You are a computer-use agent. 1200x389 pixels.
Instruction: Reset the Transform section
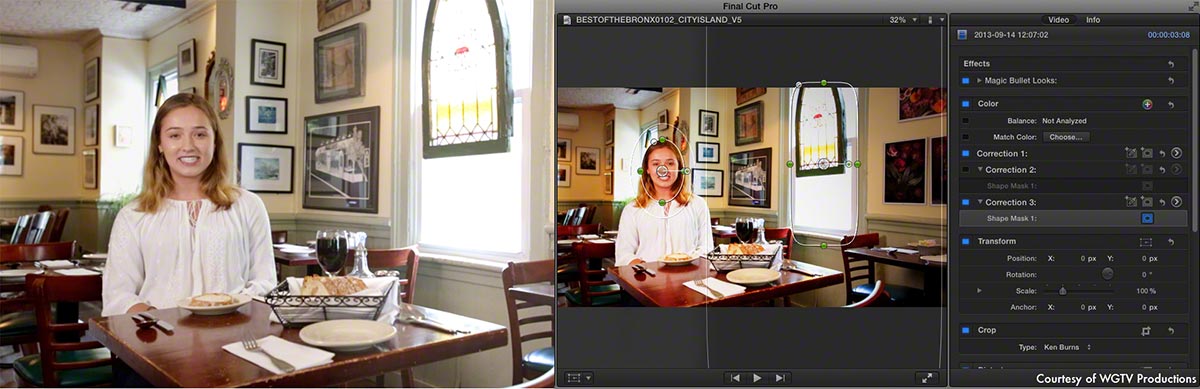(x=1171, y=242)
